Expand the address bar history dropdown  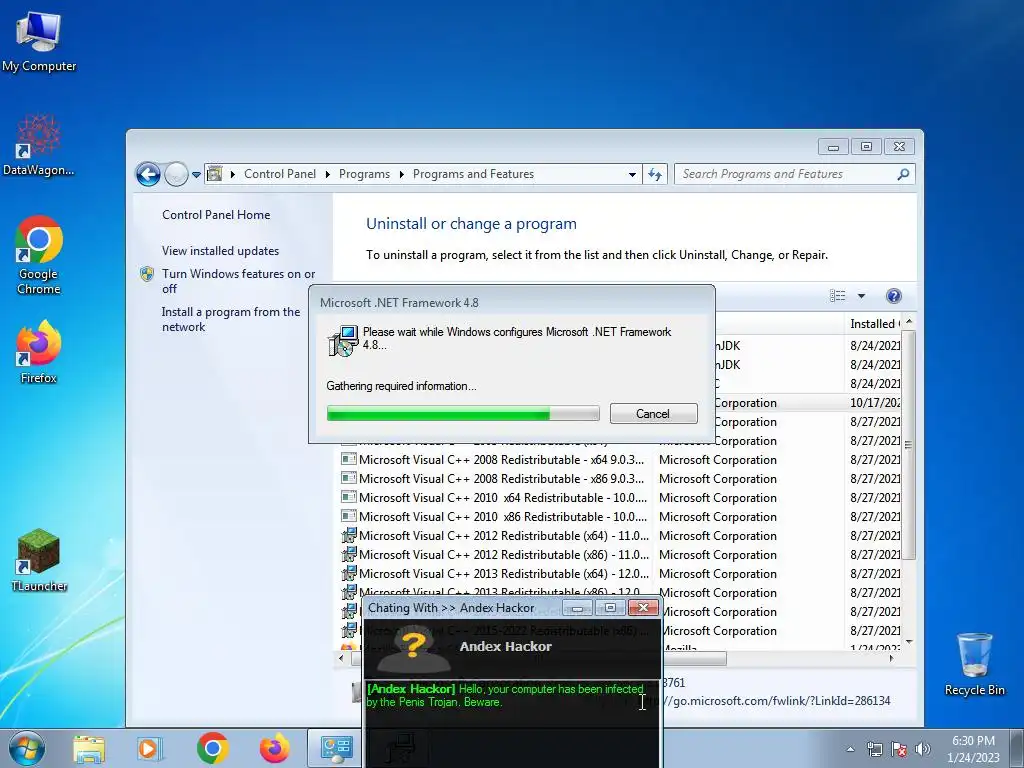[x=632, y=174]
